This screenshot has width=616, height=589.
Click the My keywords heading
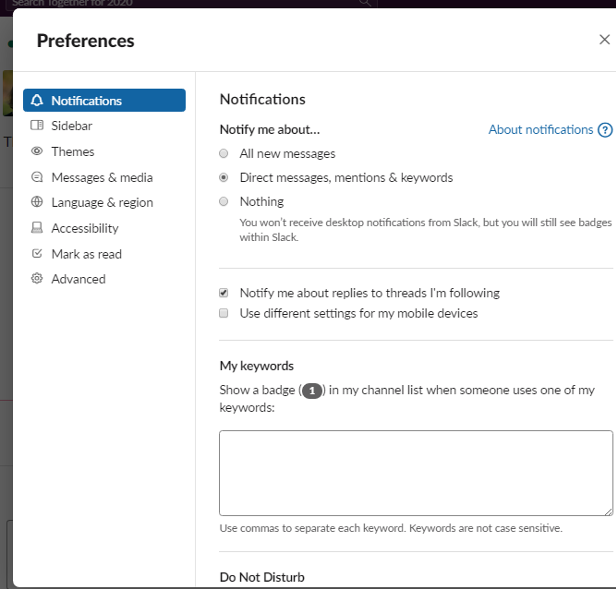point(257,366)
